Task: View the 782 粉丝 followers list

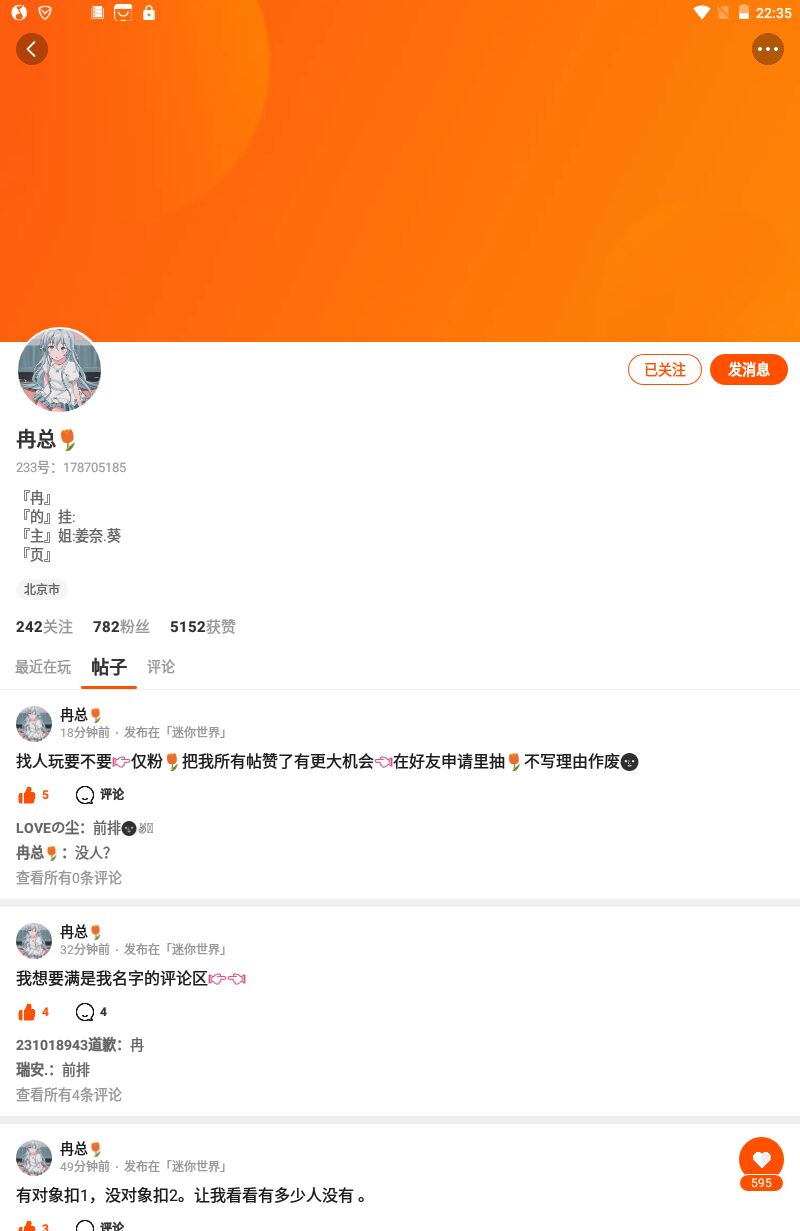Action: (x=121, y=627)
